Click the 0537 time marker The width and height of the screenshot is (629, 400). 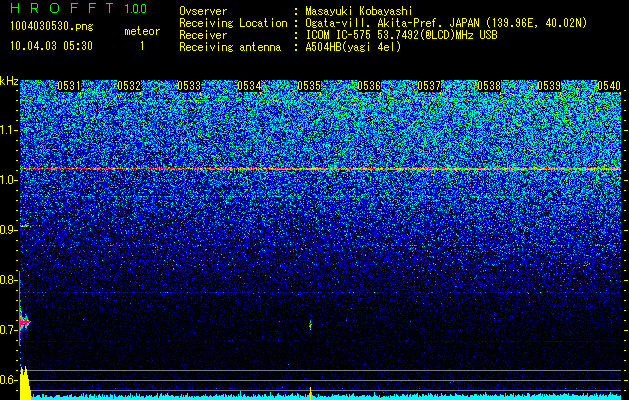coord(429,86)
